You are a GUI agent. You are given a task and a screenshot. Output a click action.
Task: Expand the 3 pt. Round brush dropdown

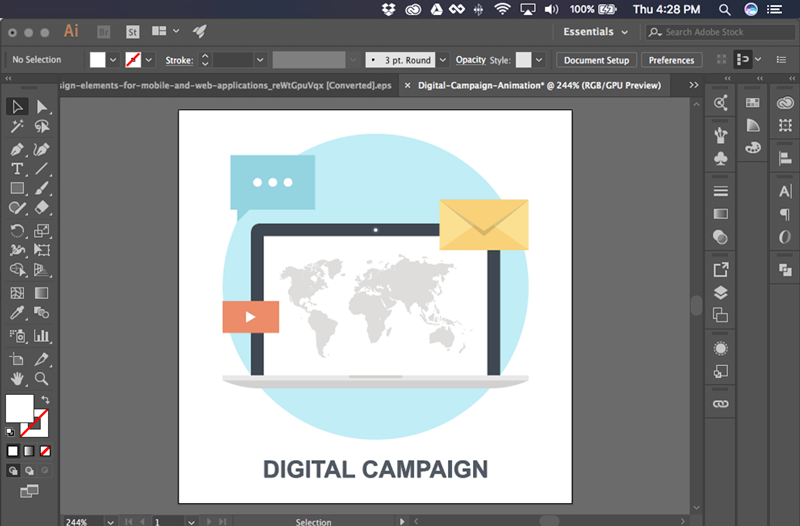442,60
